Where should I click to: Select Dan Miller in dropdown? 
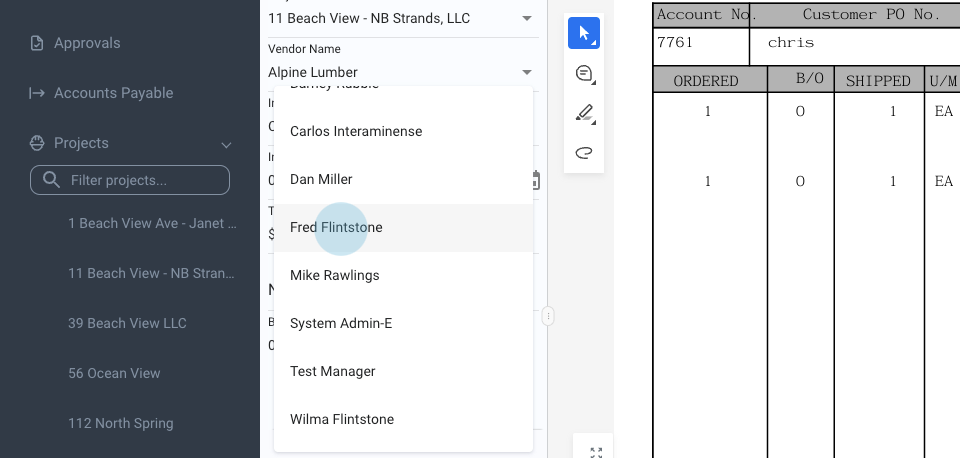321,180
